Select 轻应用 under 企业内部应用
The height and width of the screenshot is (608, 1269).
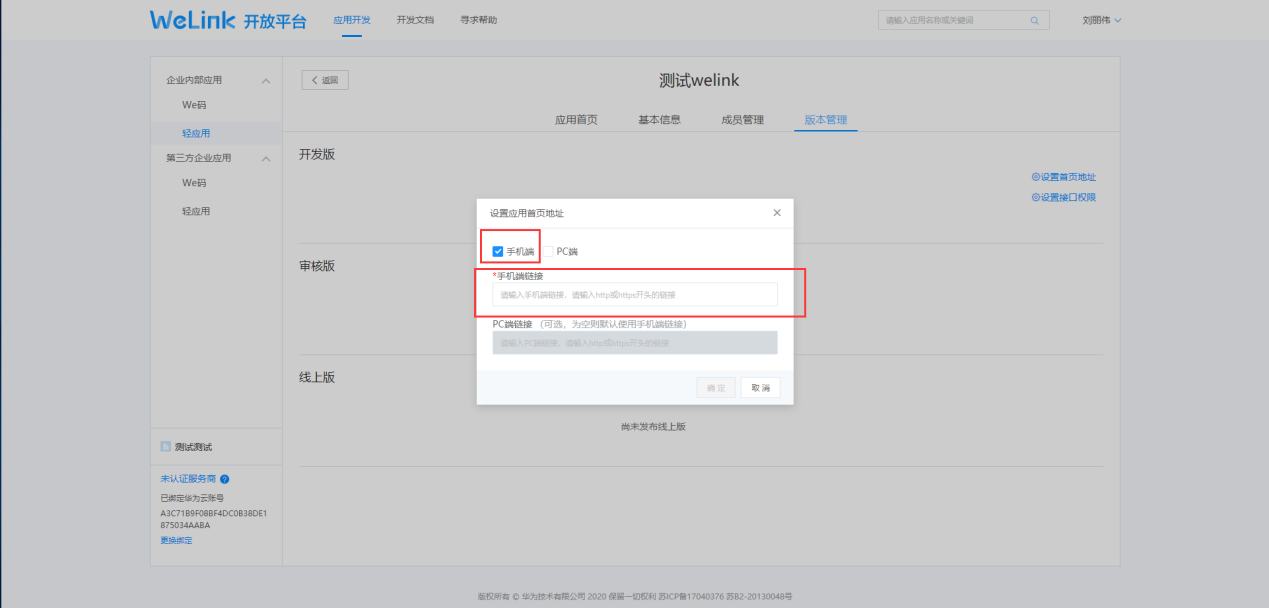pyautogui.click(x=196, y=133)
